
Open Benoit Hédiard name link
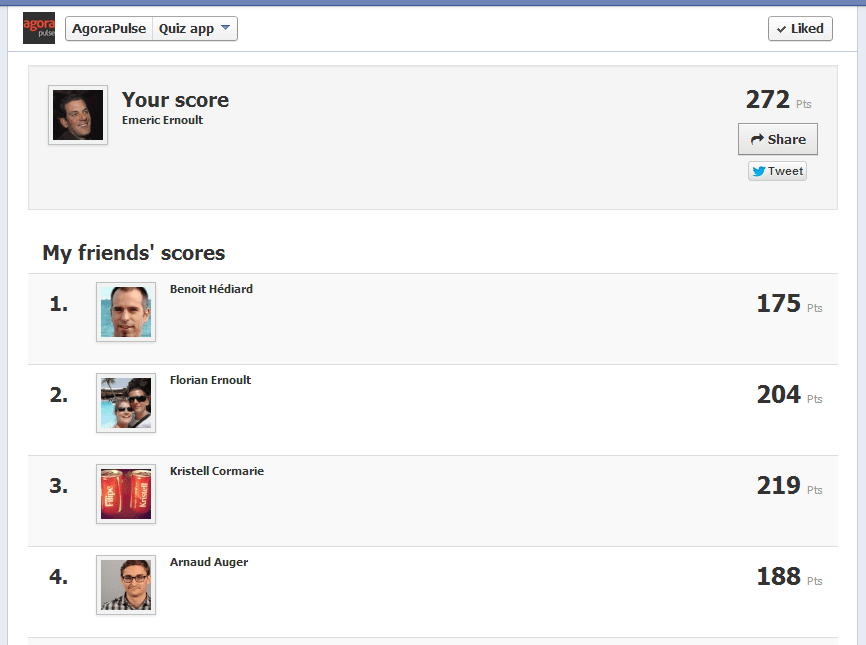point(211,289)
